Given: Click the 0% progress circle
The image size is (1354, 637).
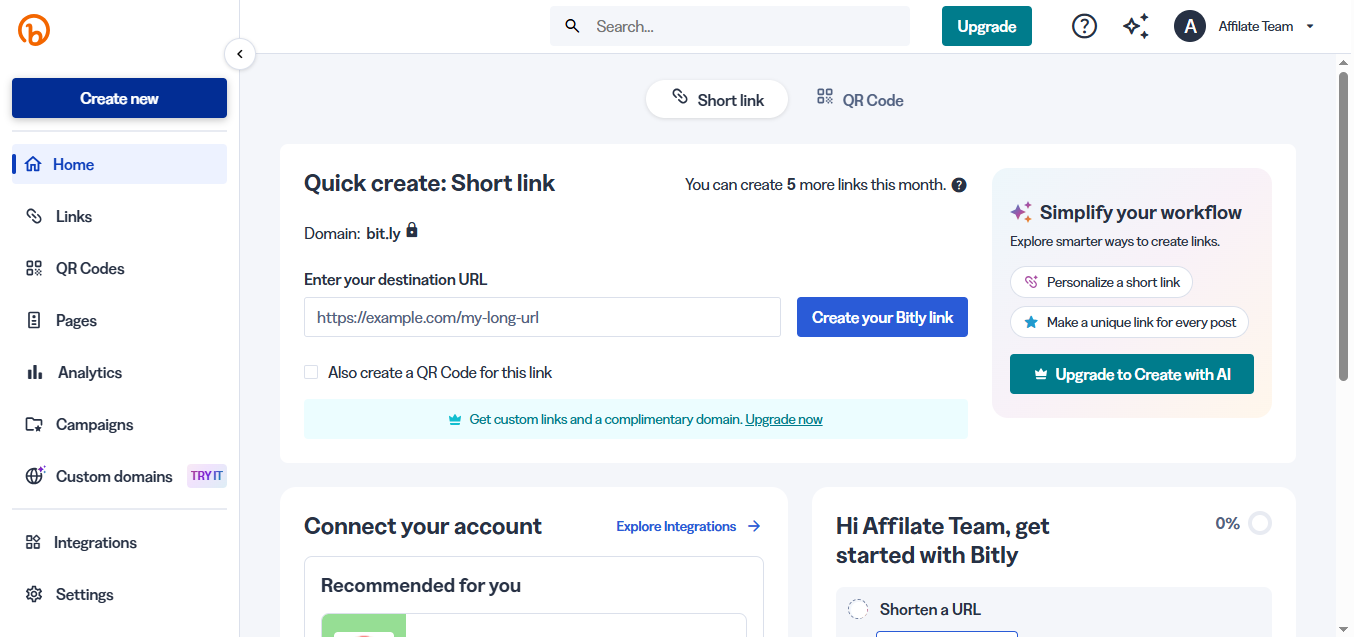Looking at the screenshot, I should (1260, 523).
